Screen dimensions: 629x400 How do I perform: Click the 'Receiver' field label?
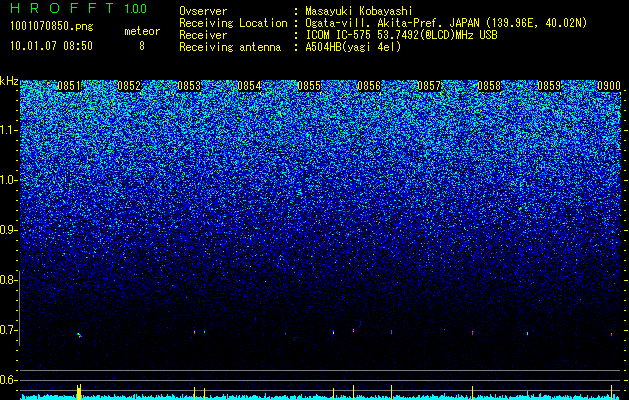click(203, 35)
